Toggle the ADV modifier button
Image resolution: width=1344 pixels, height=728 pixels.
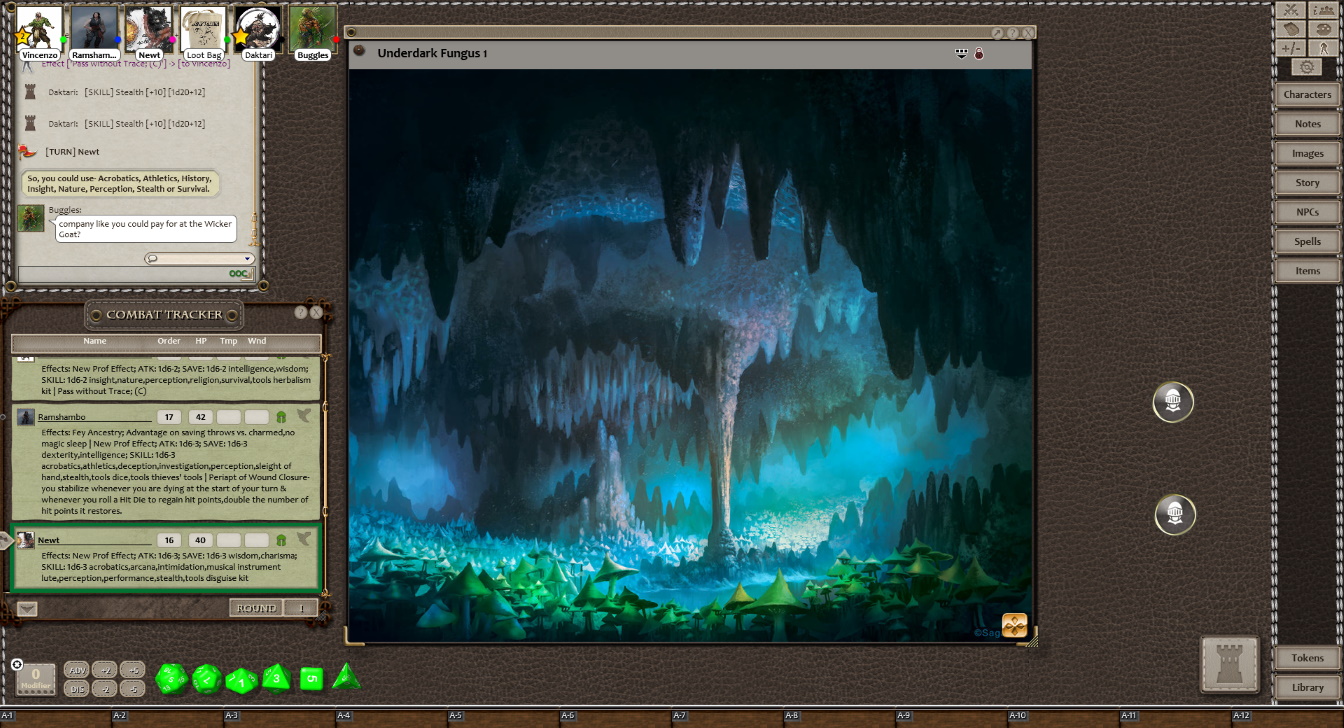point(76,670)
